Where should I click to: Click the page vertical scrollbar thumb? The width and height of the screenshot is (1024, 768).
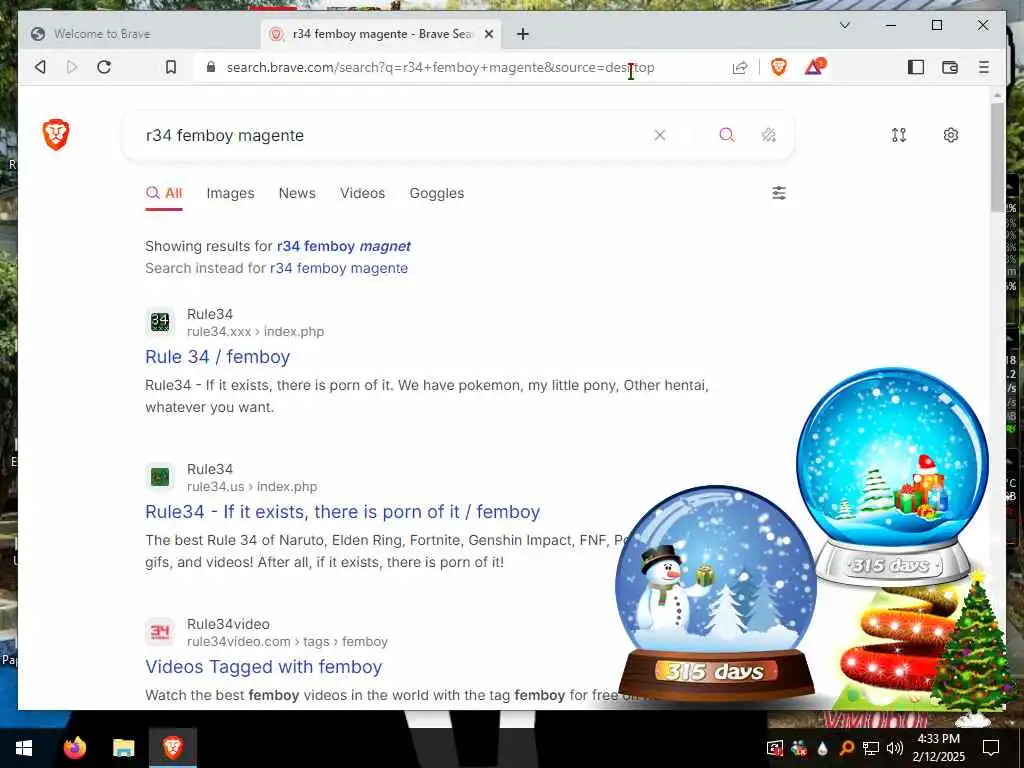997,157
